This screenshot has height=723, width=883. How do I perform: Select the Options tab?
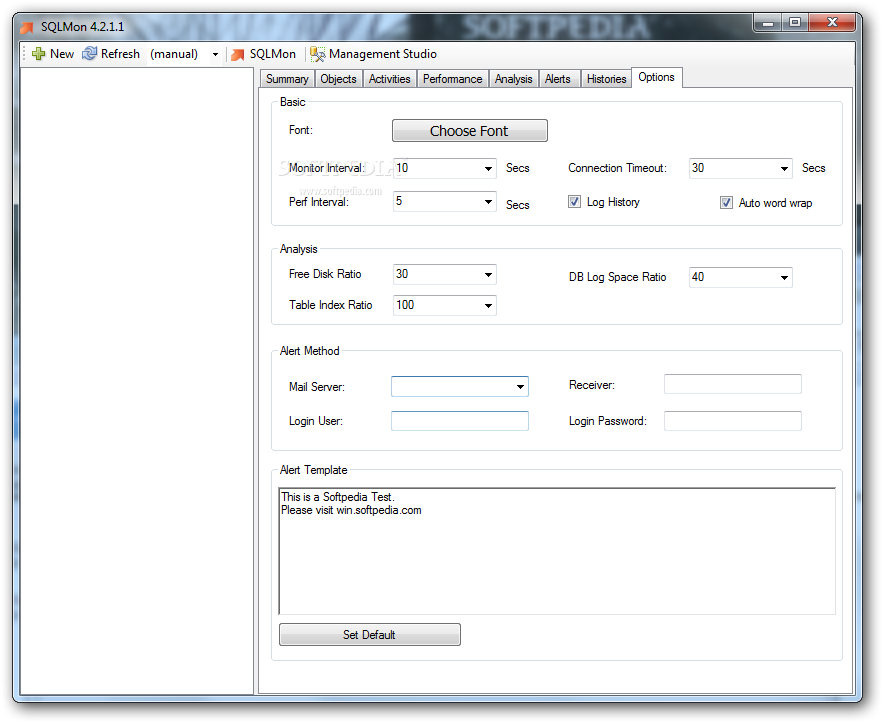(x=657, y=77)
